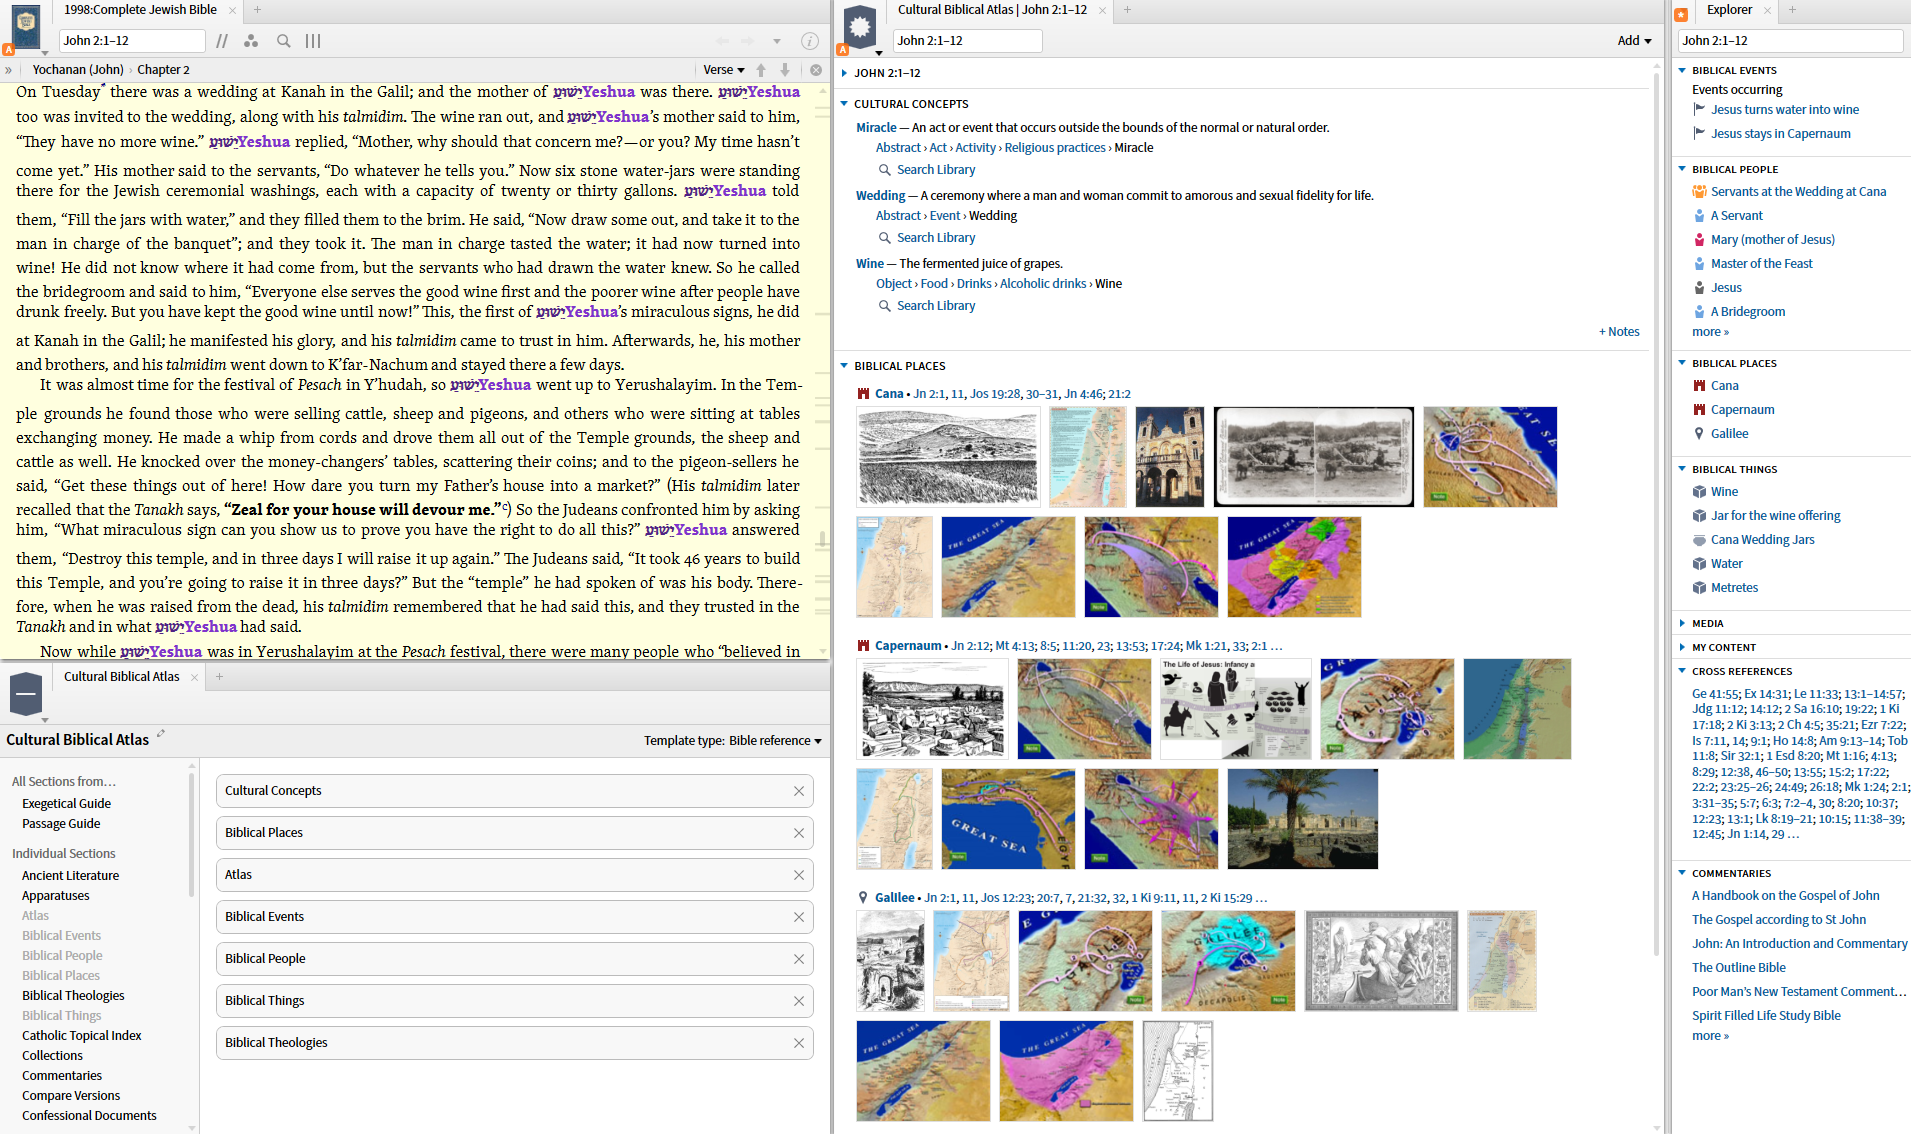Open inline search magnifier in Bible panel

[284, 41]
